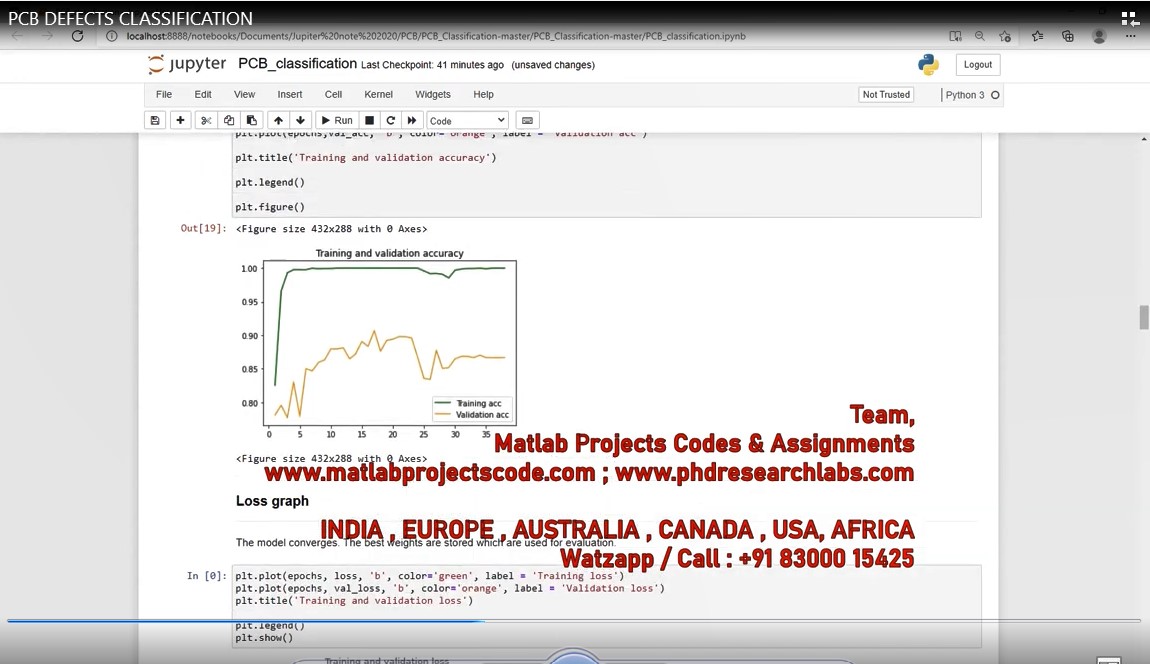The image size is (1150, 664).
Task: Paste cells below using the toolbar icon
Action: tap(252, 120)
